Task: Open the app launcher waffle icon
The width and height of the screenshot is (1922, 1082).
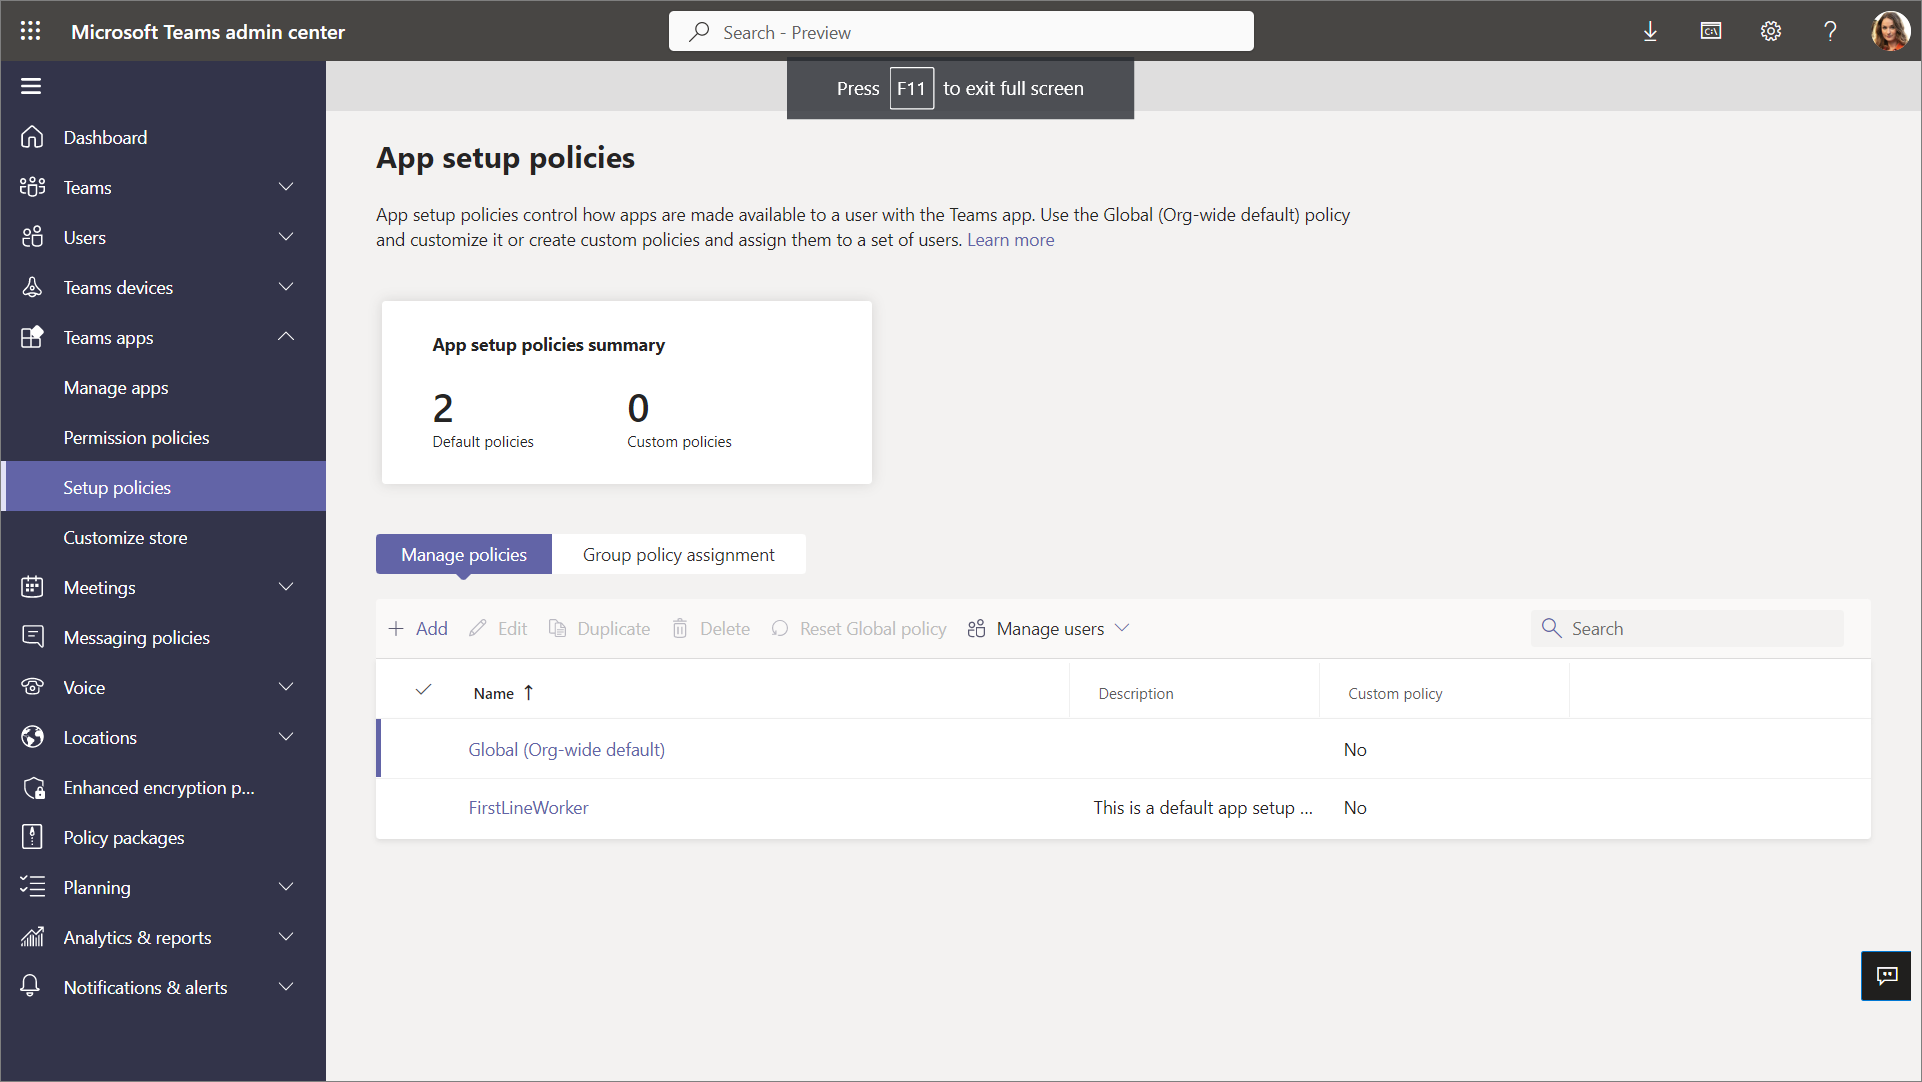Action: pos(30,31)
